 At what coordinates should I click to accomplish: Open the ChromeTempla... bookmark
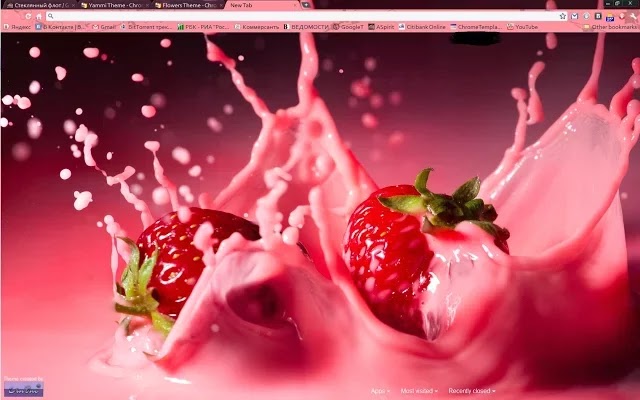pos(476,27)
